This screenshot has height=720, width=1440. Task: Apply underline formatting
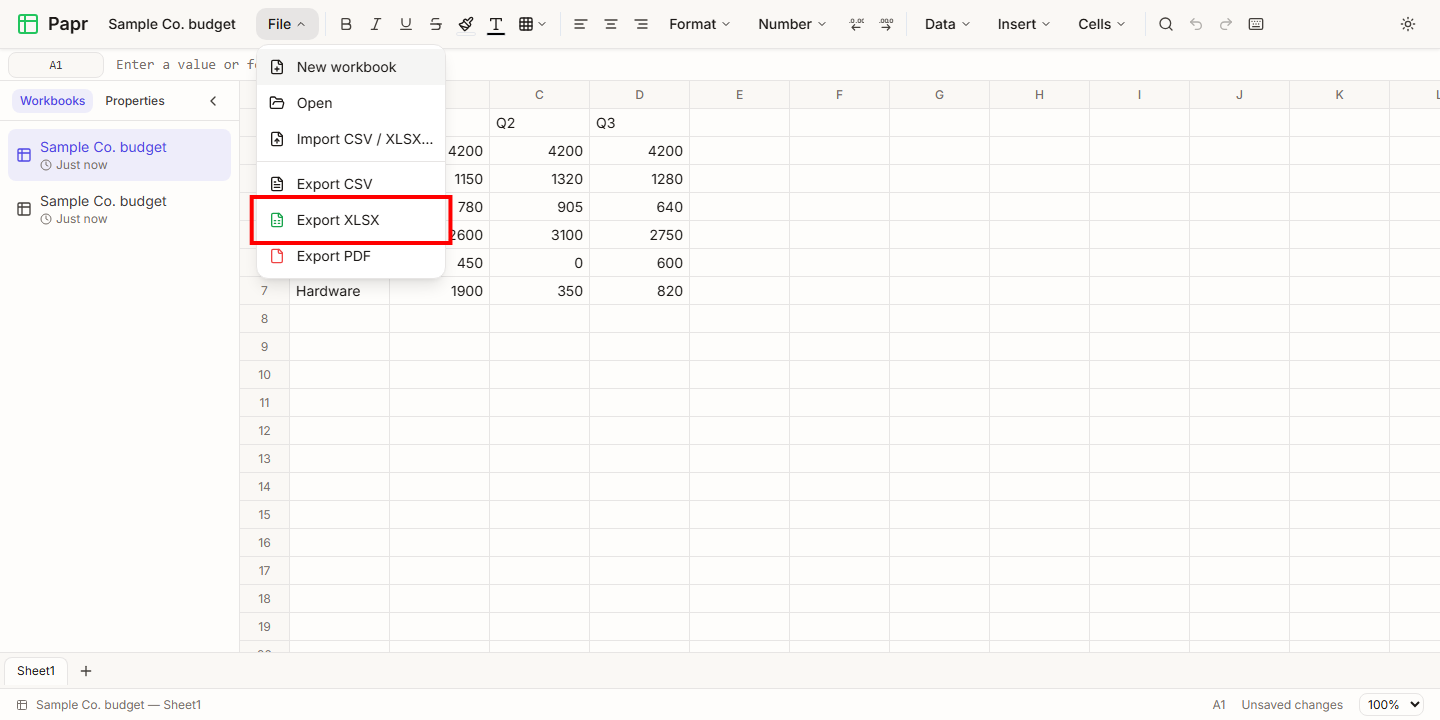point(406,24)
